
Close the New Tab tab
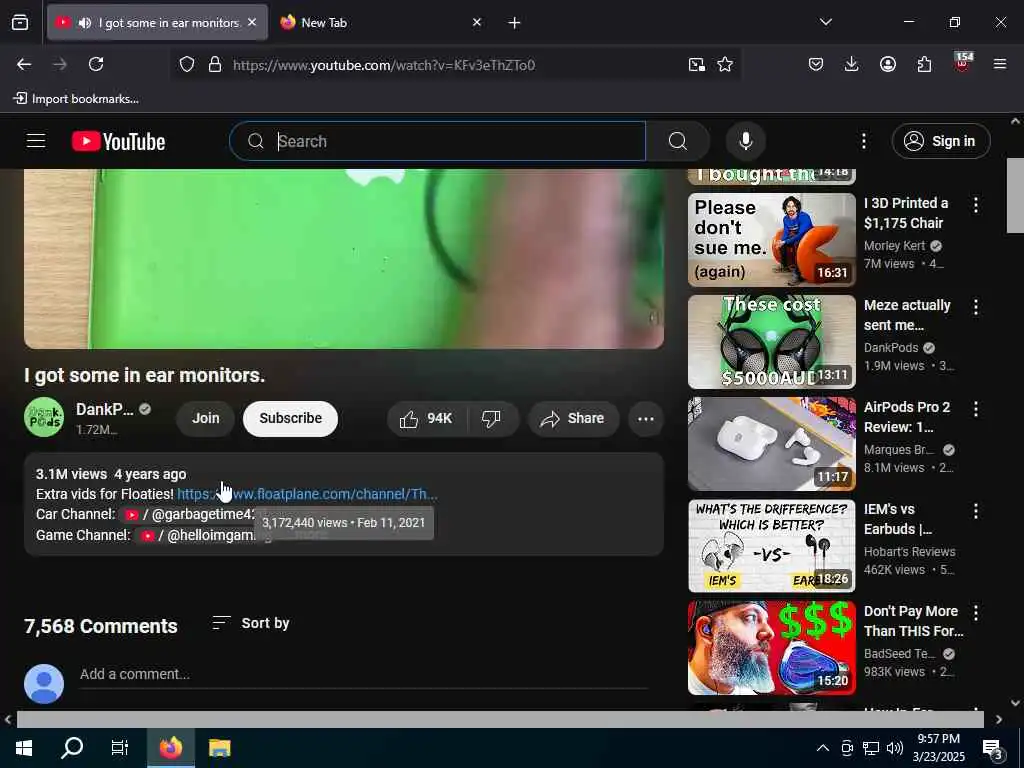tap(477, 22)
